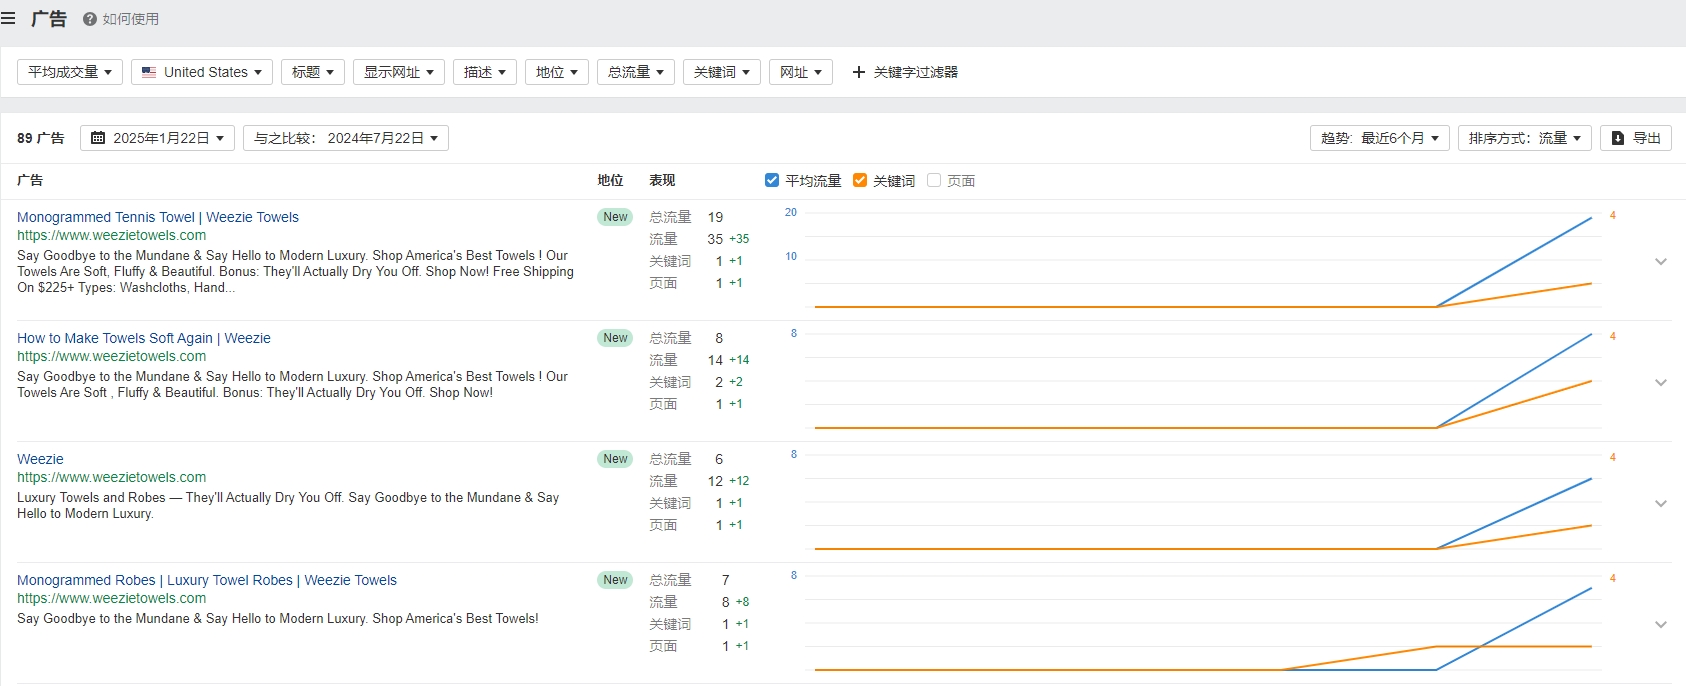
Task: Click the Tennis Towel ad description text
Action: (295, 271)
